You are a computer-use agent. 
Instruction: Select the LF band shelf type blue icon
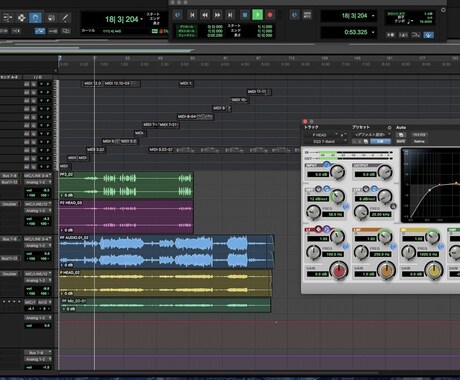(327, 229)
